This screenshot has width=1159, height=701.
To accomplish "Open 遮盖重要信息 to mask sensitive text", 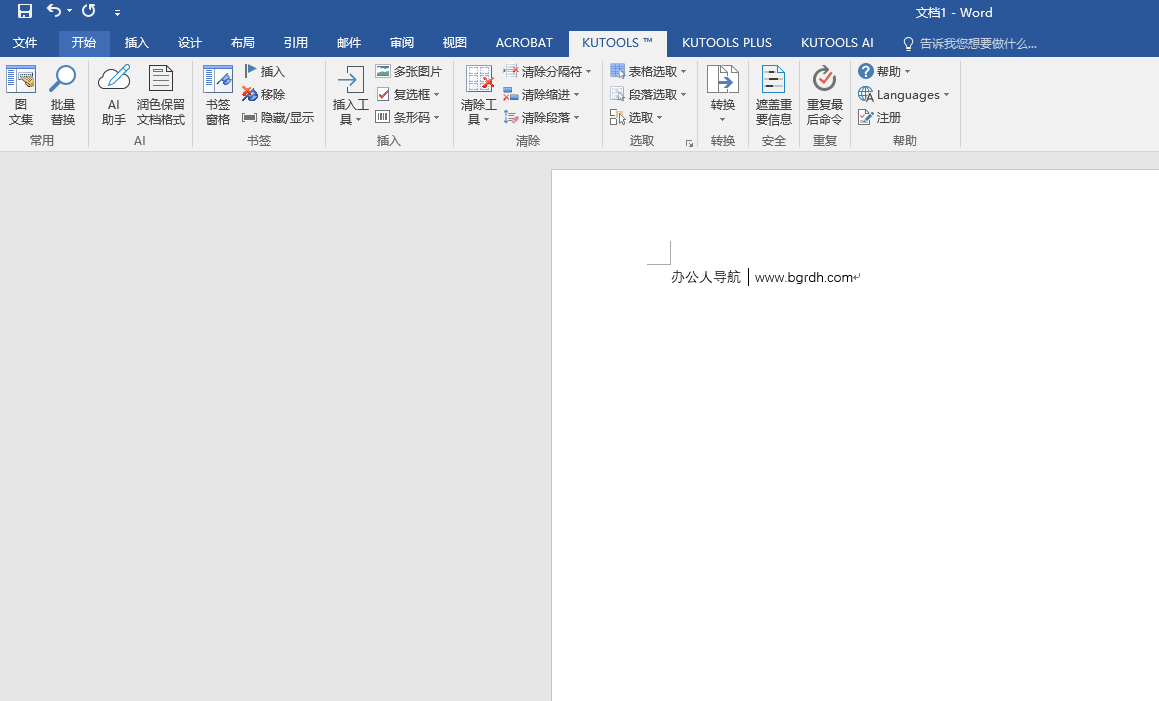I will [x=772, y=95].
